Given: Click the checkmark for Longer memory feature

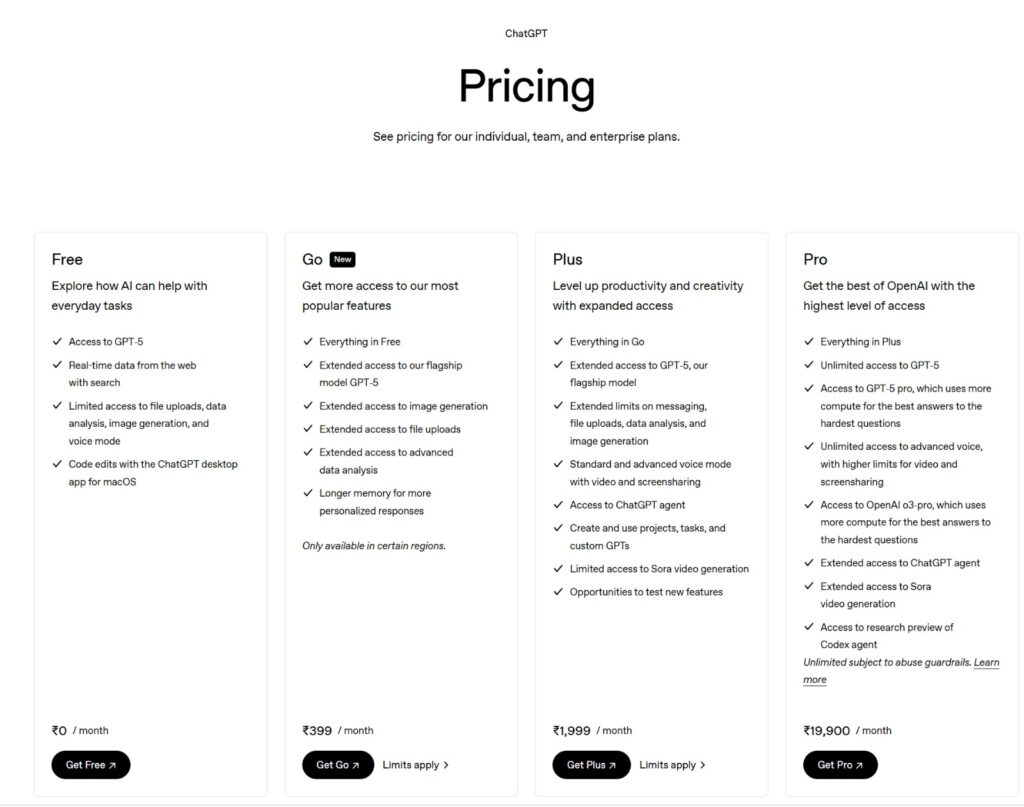Looking at the screenshot, I should pos(308,493).
